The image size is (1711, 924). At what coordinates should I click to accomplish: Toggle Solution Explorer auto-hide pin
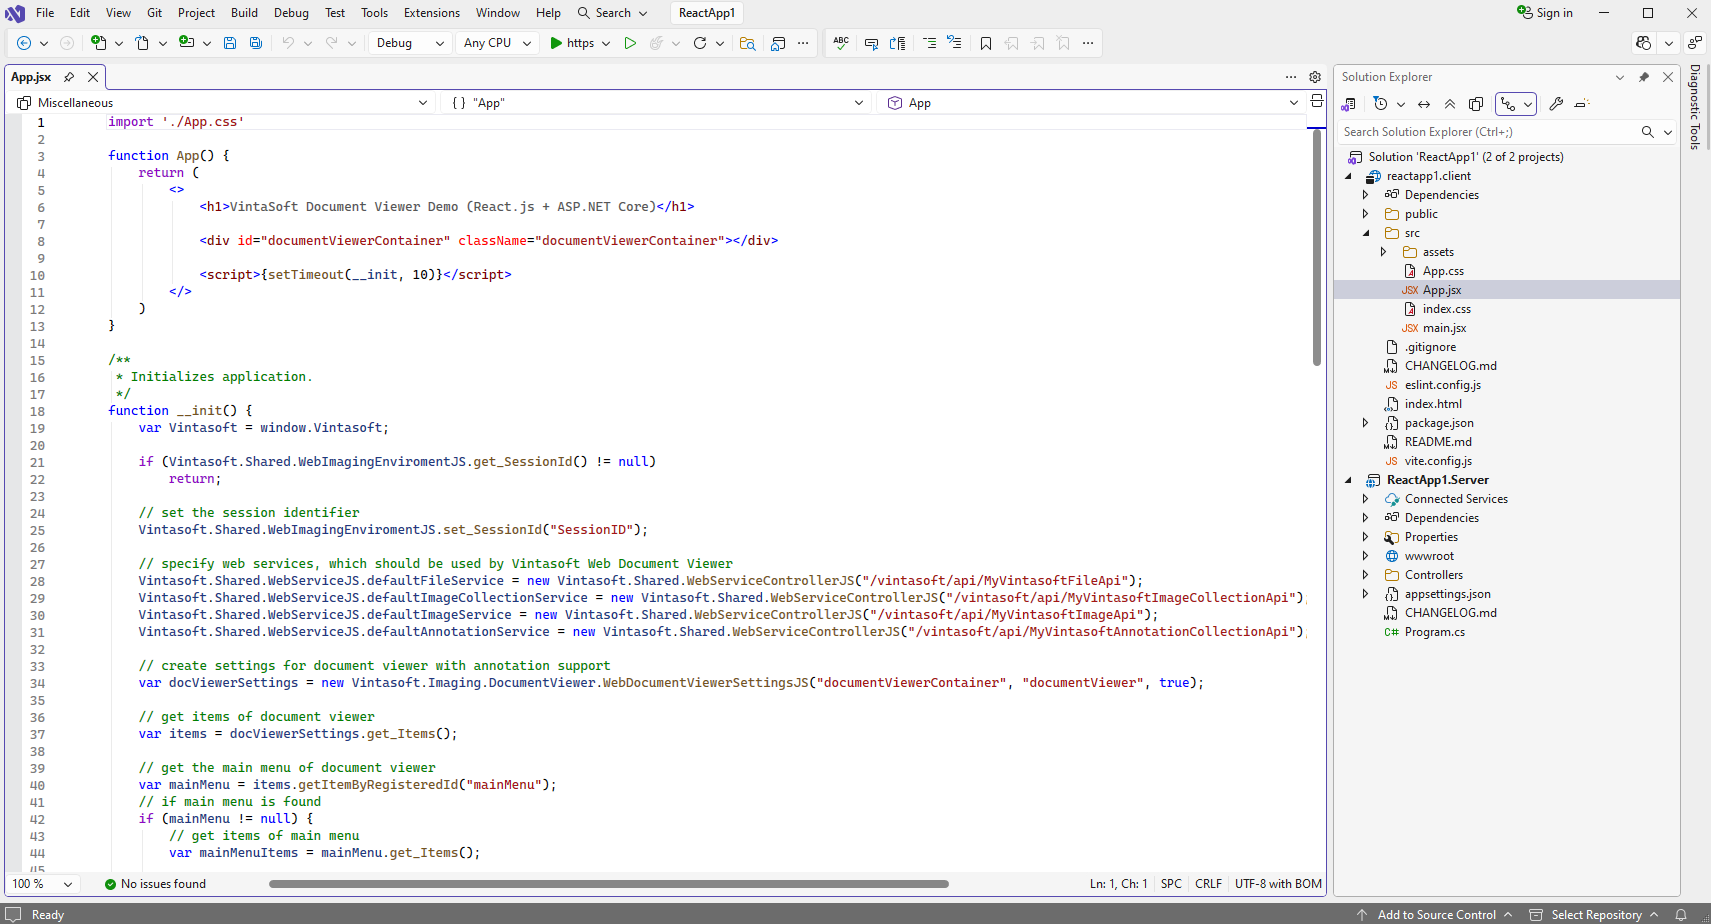pos(1644,77)
